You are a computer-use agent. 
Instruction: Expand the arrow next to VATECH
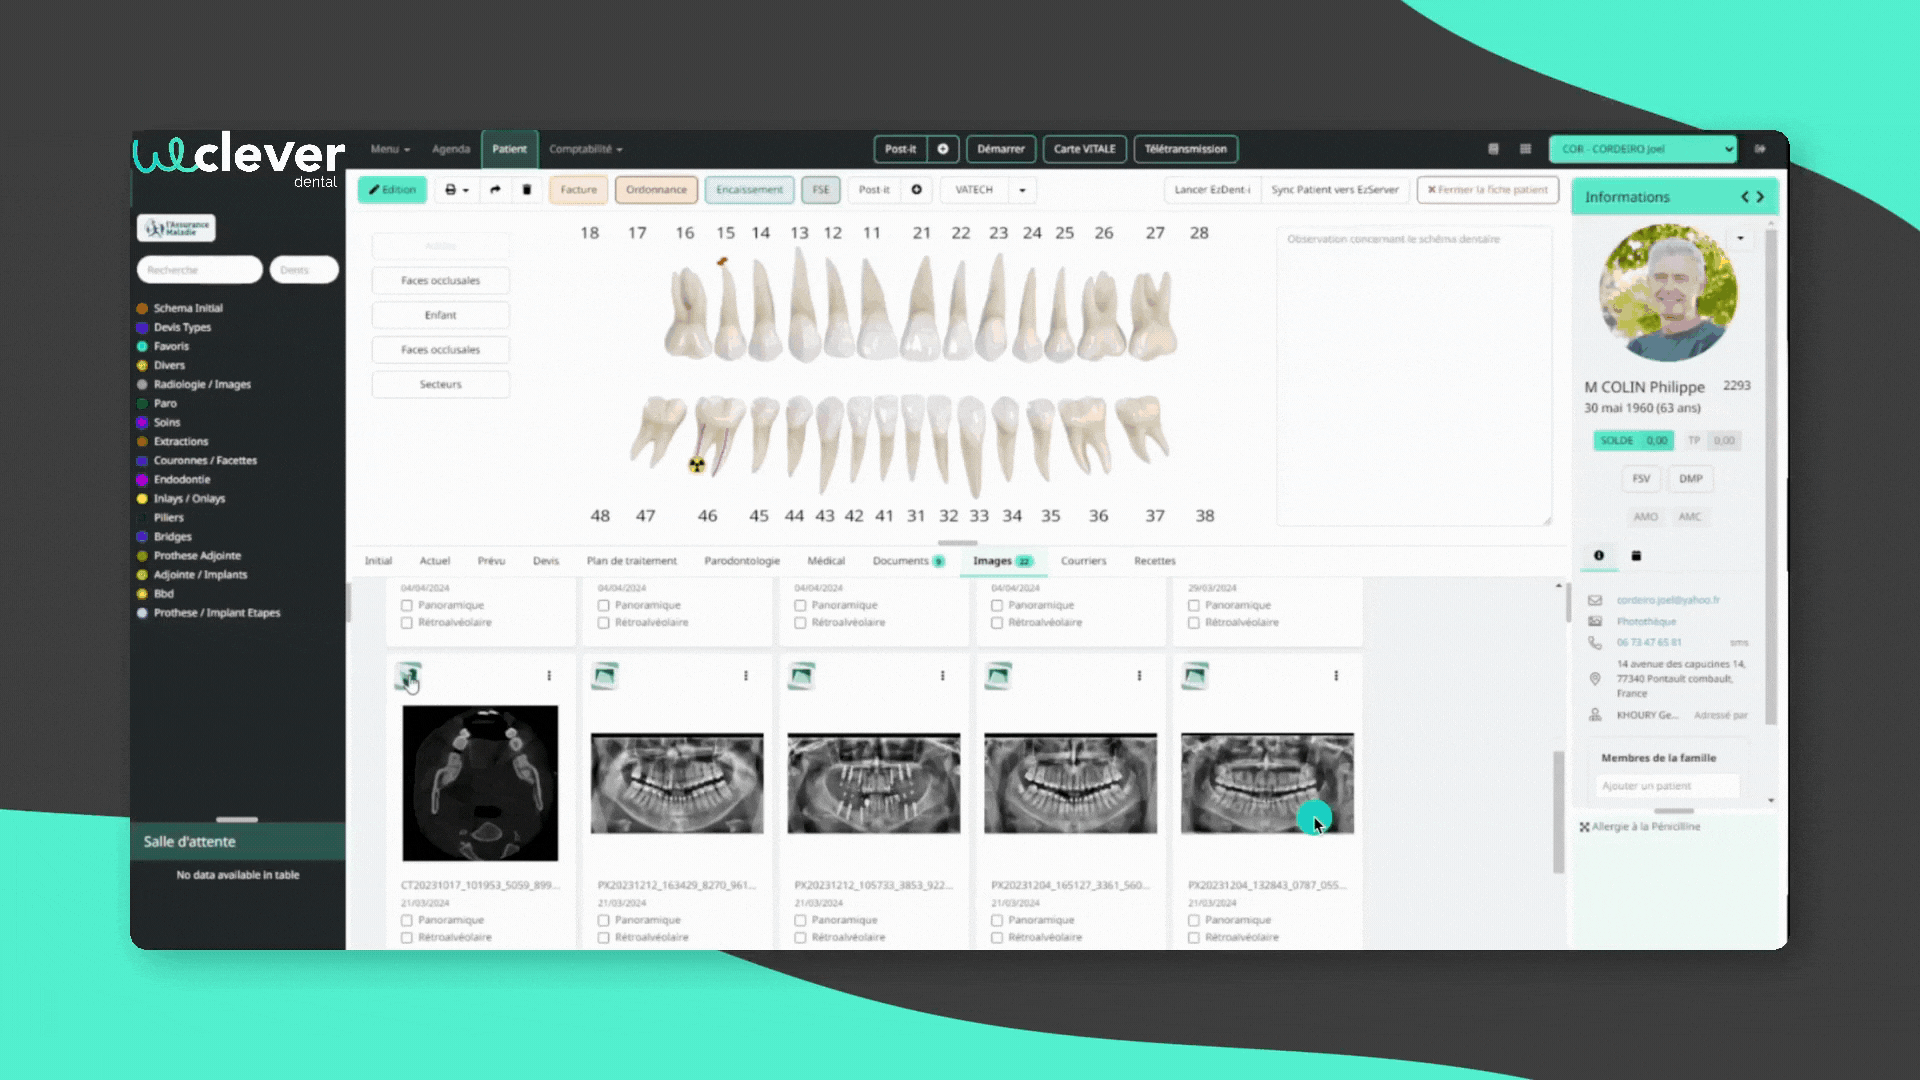point(1022,190)
